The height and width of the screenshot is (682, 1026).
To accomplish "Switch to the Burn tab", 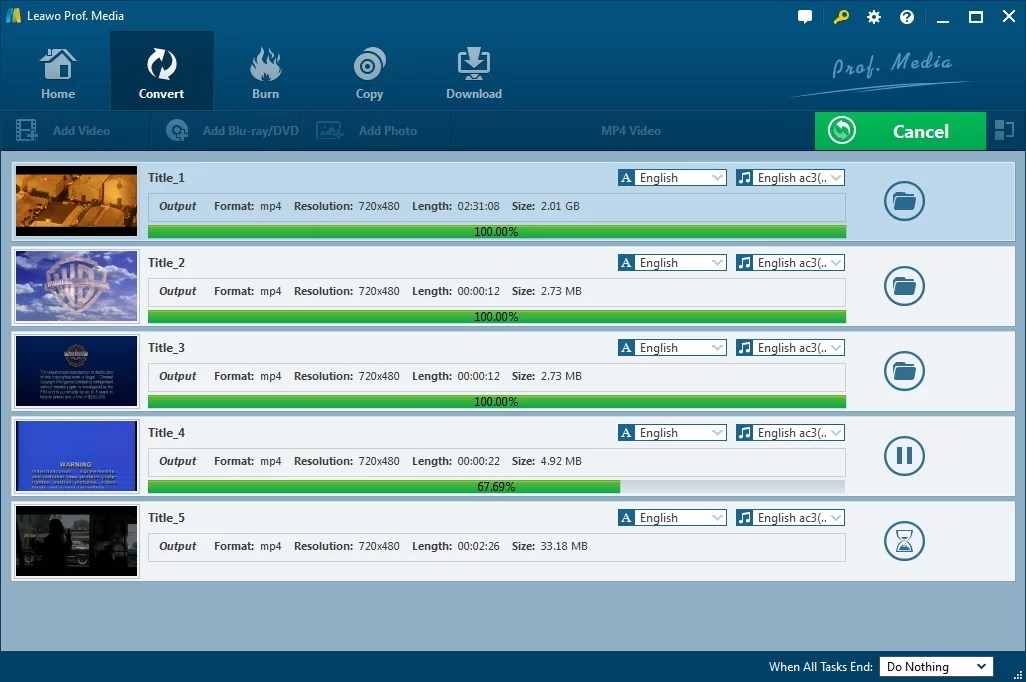I will point(265,70).
